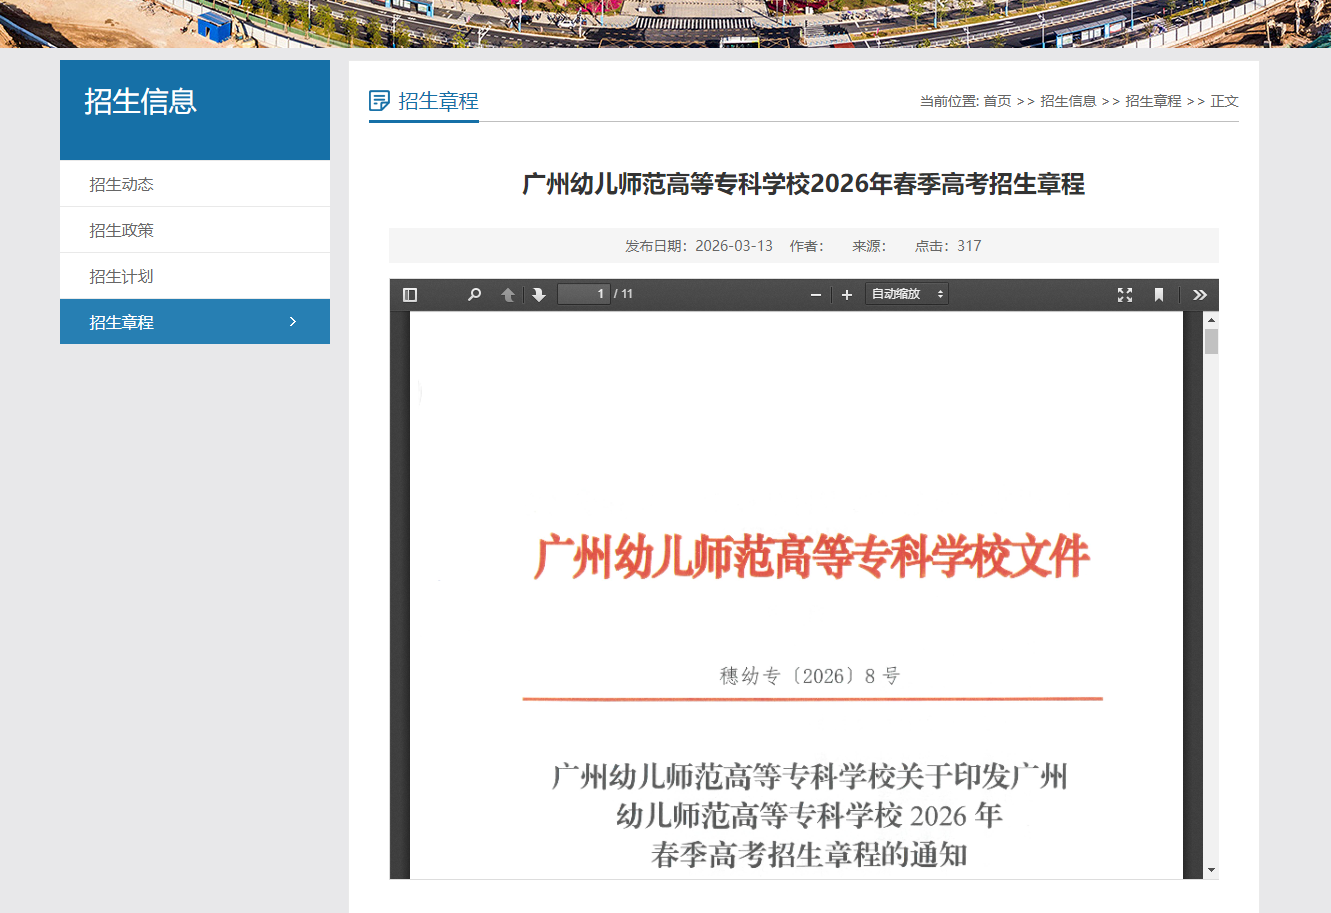Zoom in on the PDF document
The image size is (1331, 913).
(847, 294)
